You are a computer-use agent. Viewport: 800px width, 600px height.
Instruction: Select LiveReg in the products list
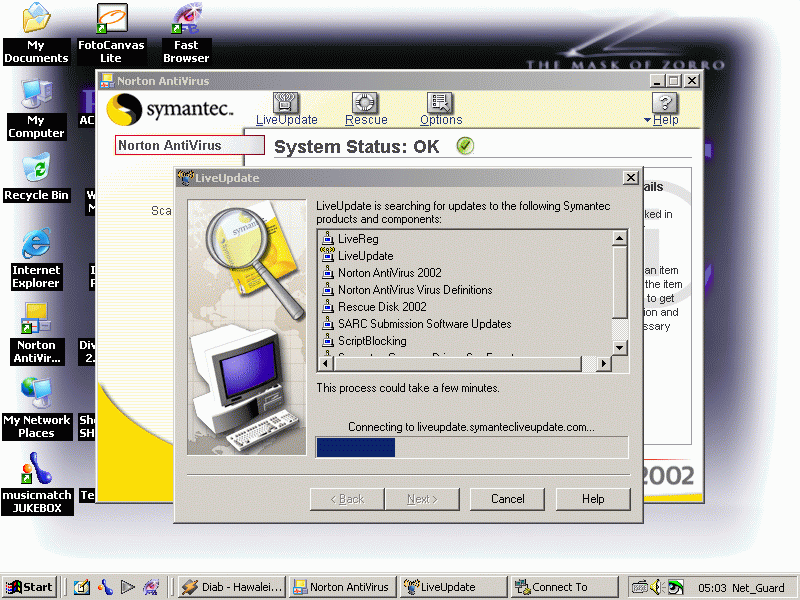(358, 239)
